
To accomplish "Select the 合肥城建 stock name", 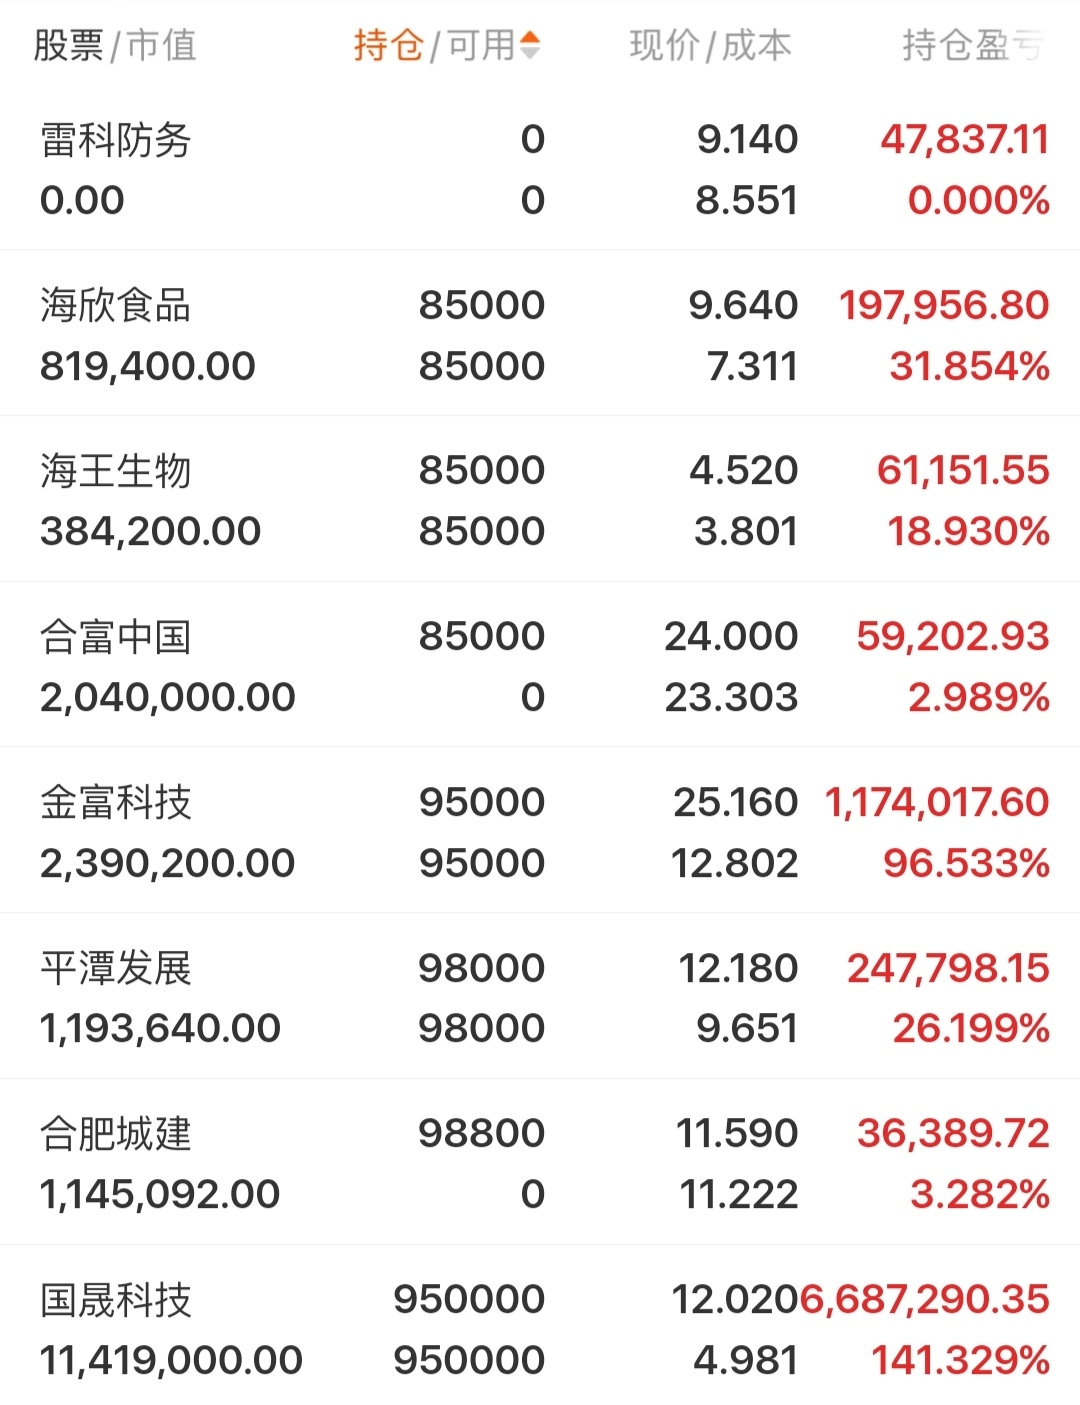I will tap(116, 1134).
